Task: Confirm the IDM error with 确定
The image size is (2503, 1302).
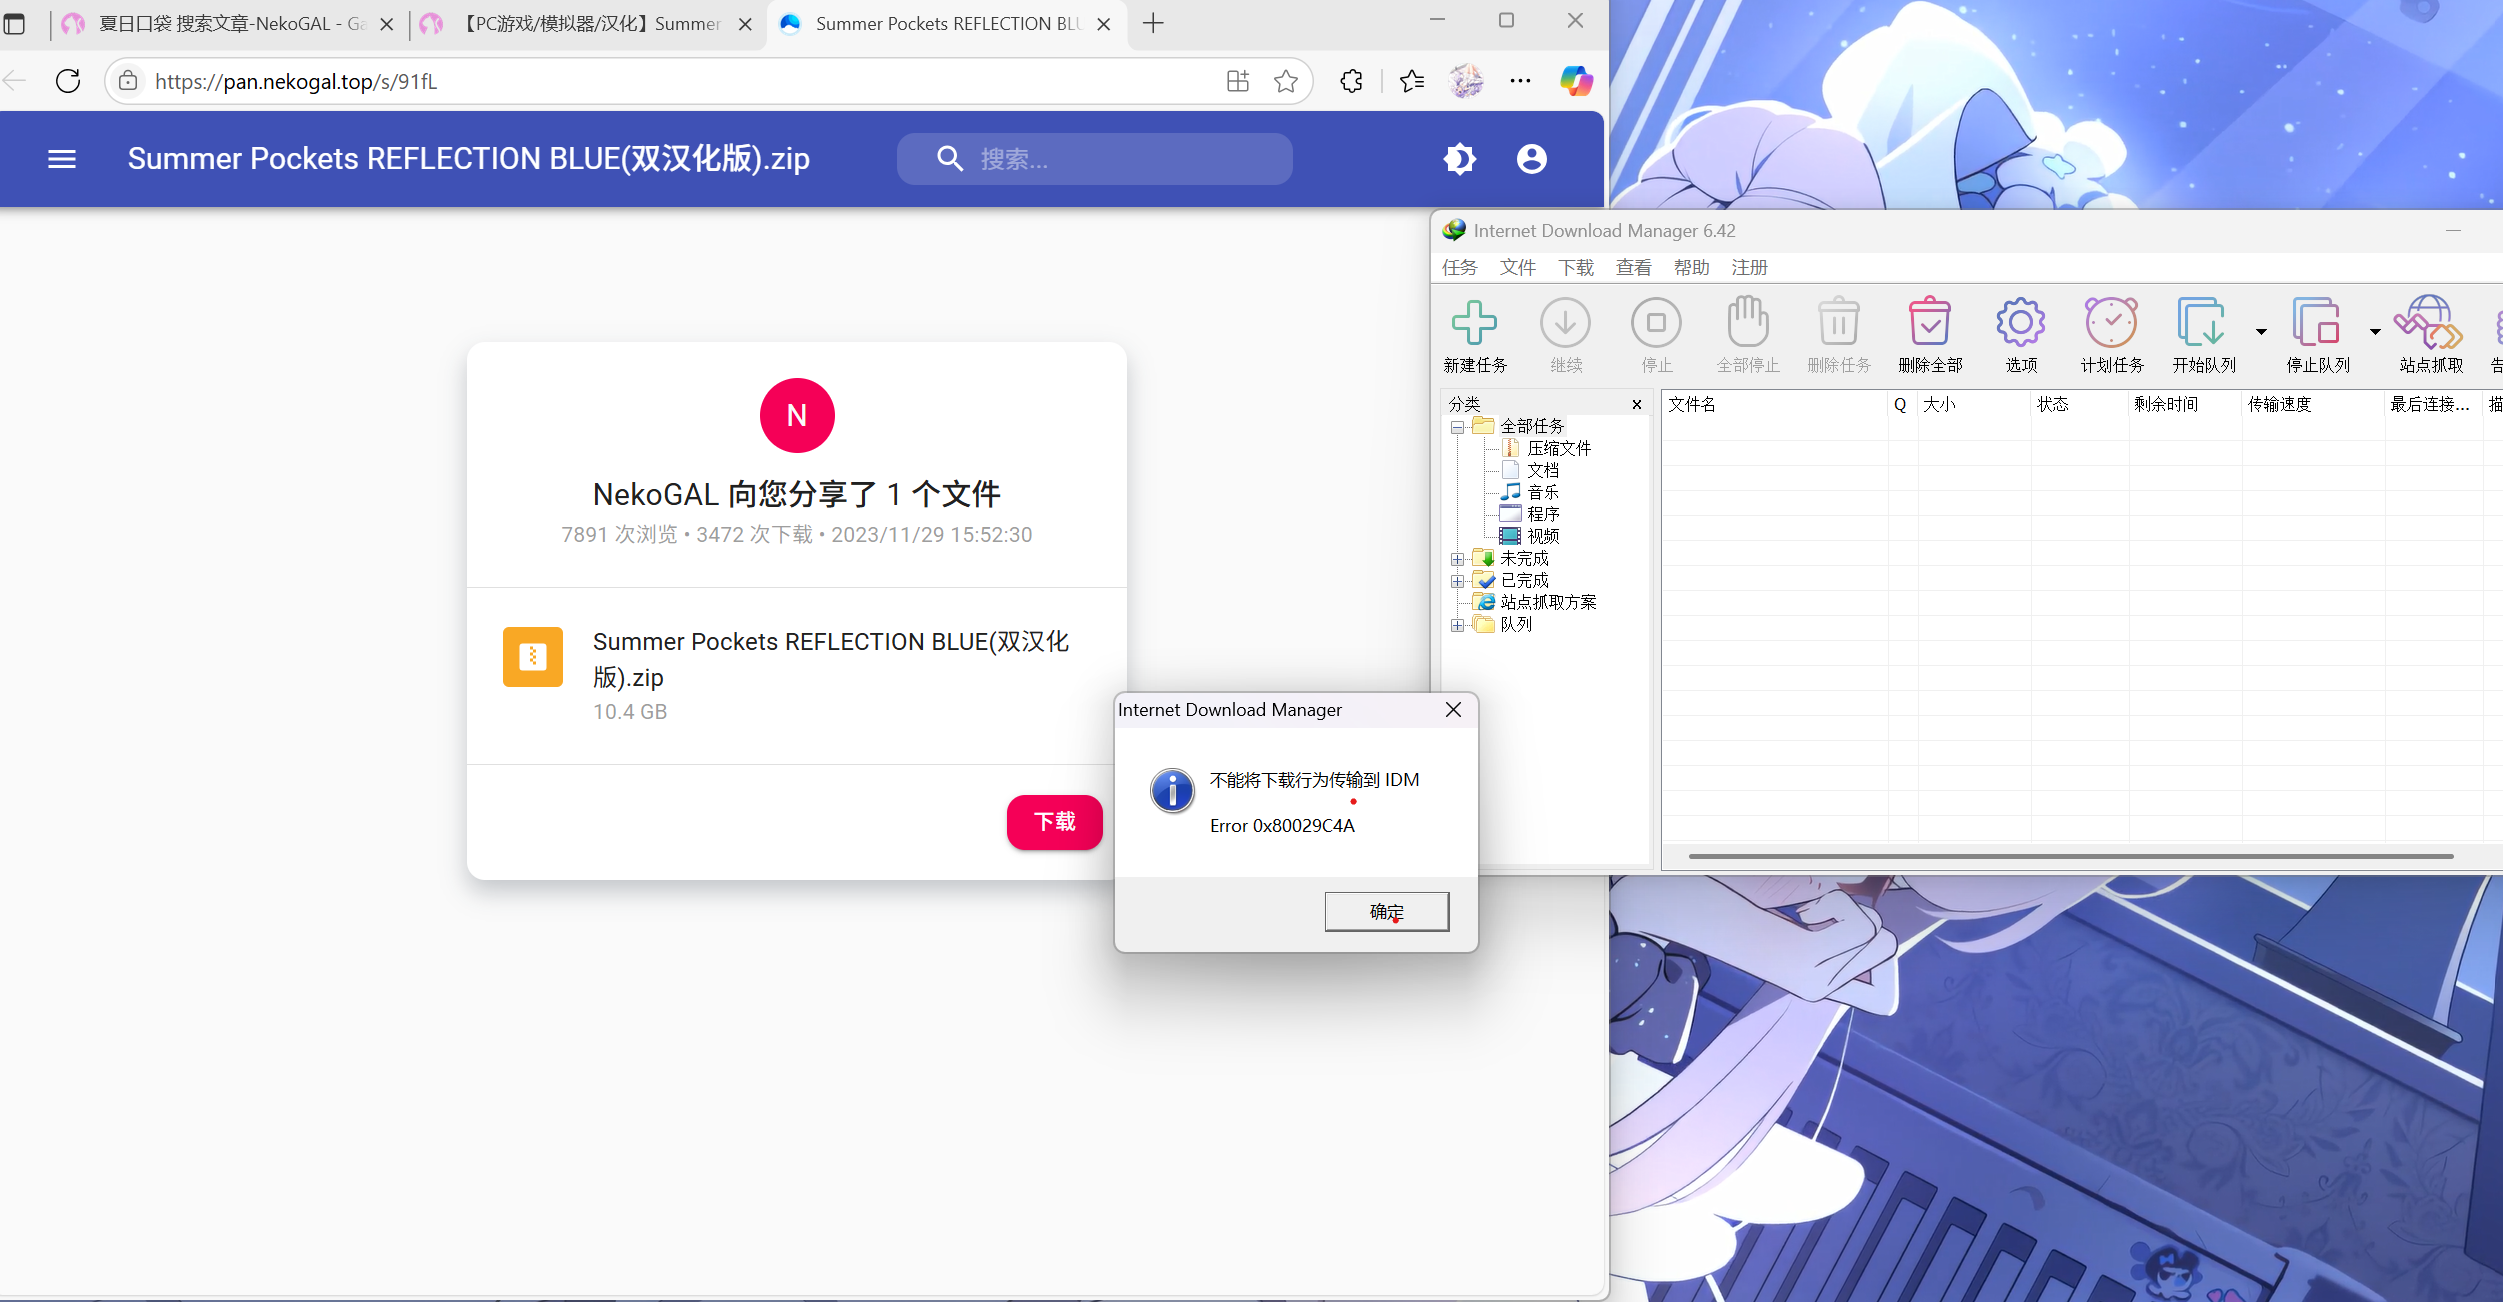Action: point(1386,911)
